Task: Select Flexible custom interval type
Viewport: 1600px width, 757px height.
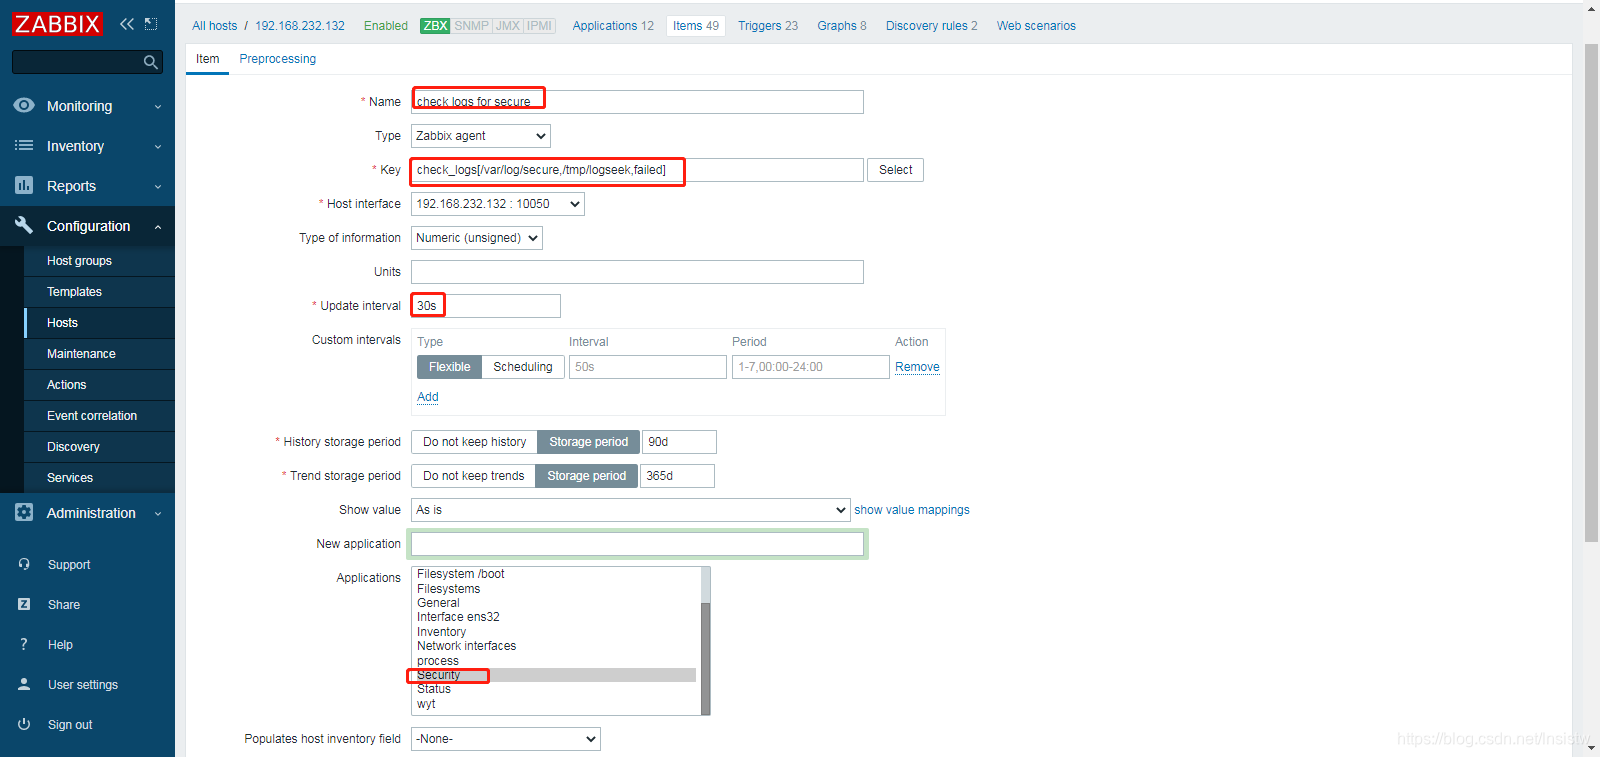Action: coord(449,367)
